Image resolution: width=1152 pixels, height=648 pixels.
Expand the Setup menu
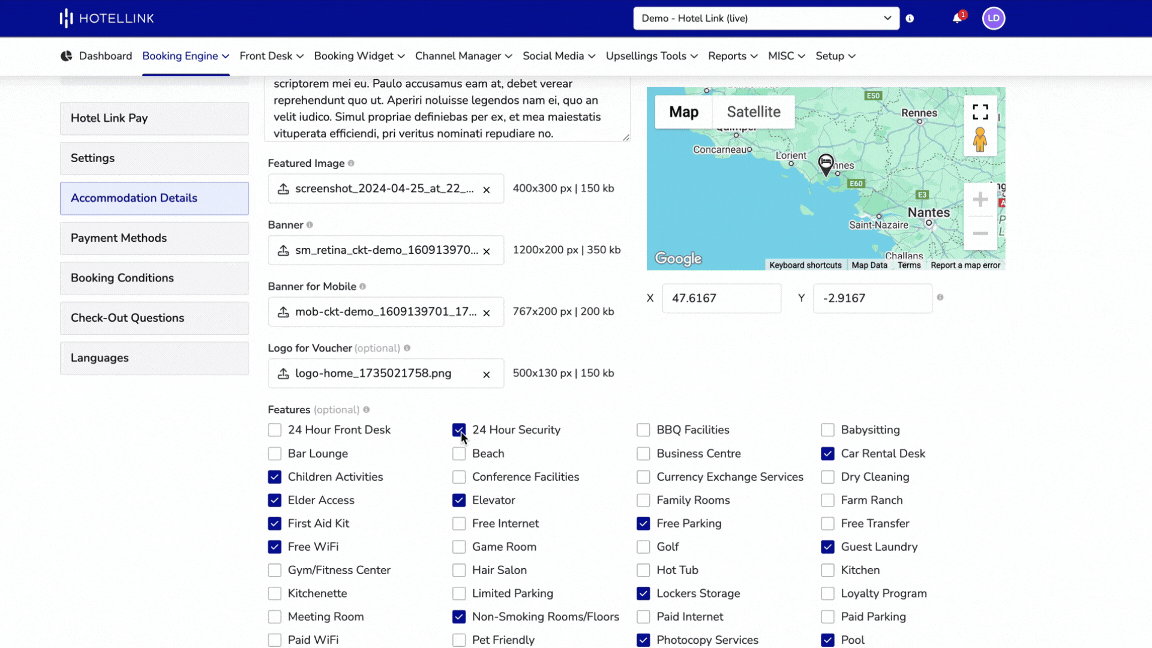click(835, 56)
